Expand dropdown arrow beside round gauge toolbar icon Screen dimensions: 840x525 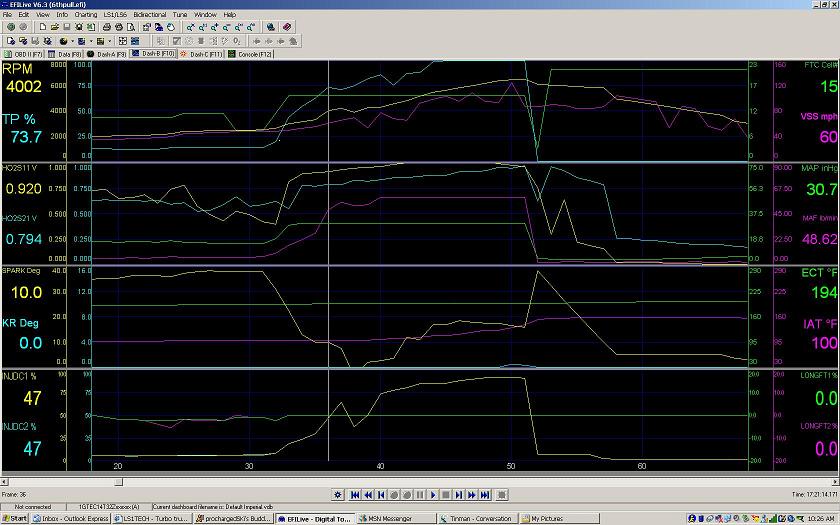click(73, 41)
